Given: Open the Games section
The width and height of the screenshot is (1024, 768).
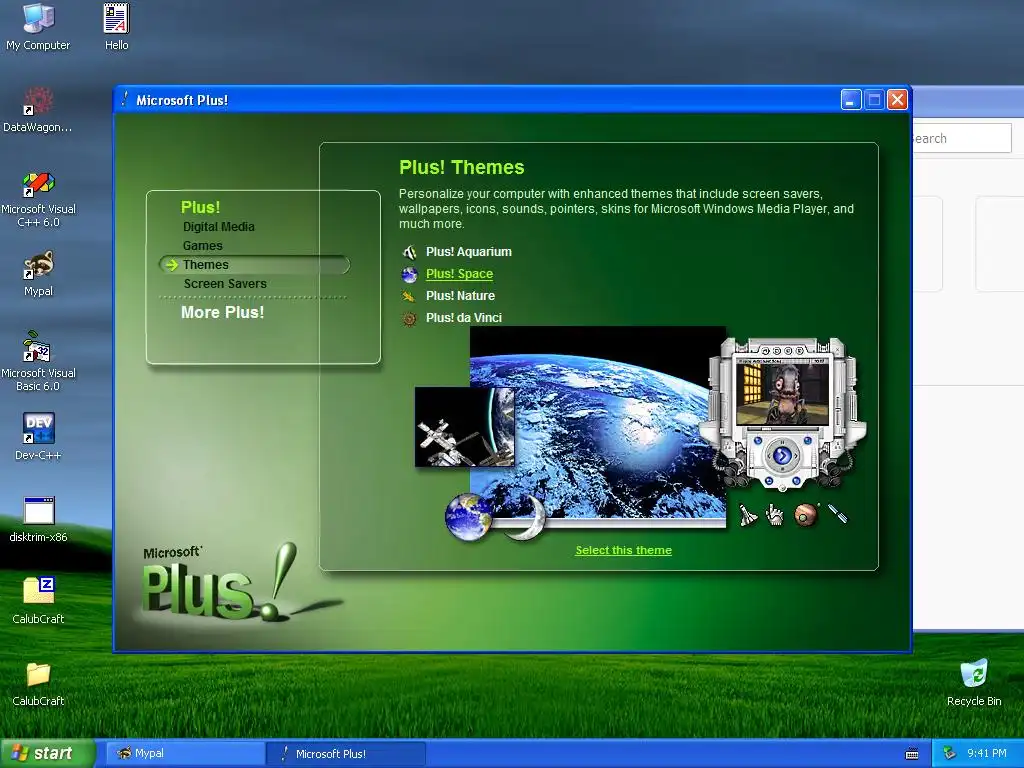Looking at the screenshot, I should (x=202, y=246).
